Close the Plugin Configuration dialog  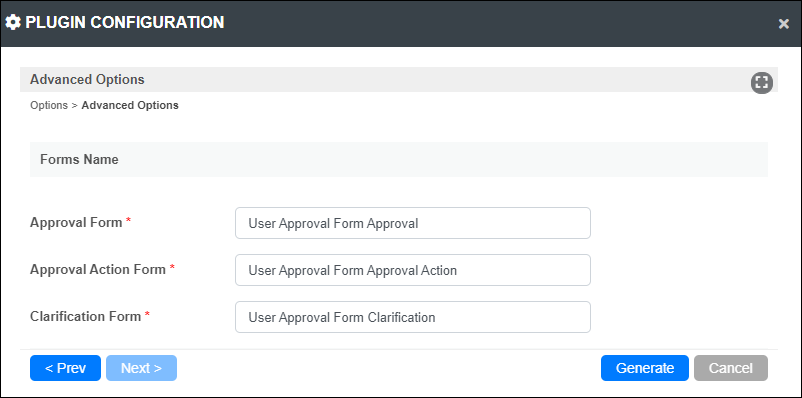784,24
